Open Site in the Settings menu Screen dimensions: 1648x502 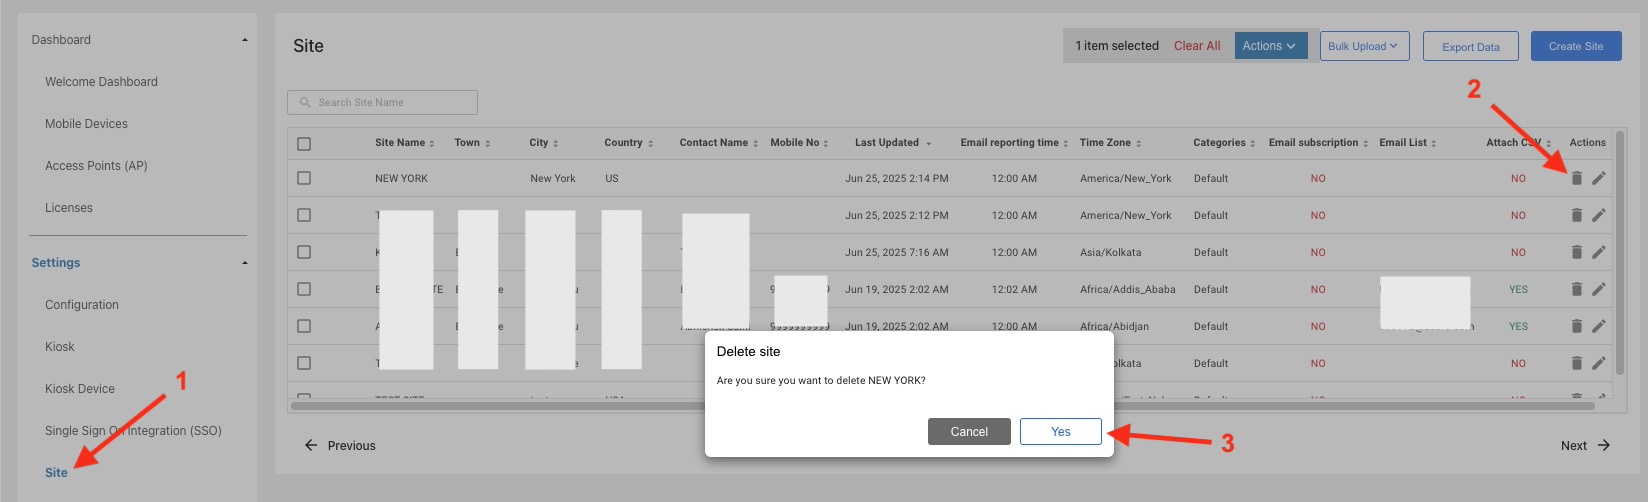click(56, 472)
